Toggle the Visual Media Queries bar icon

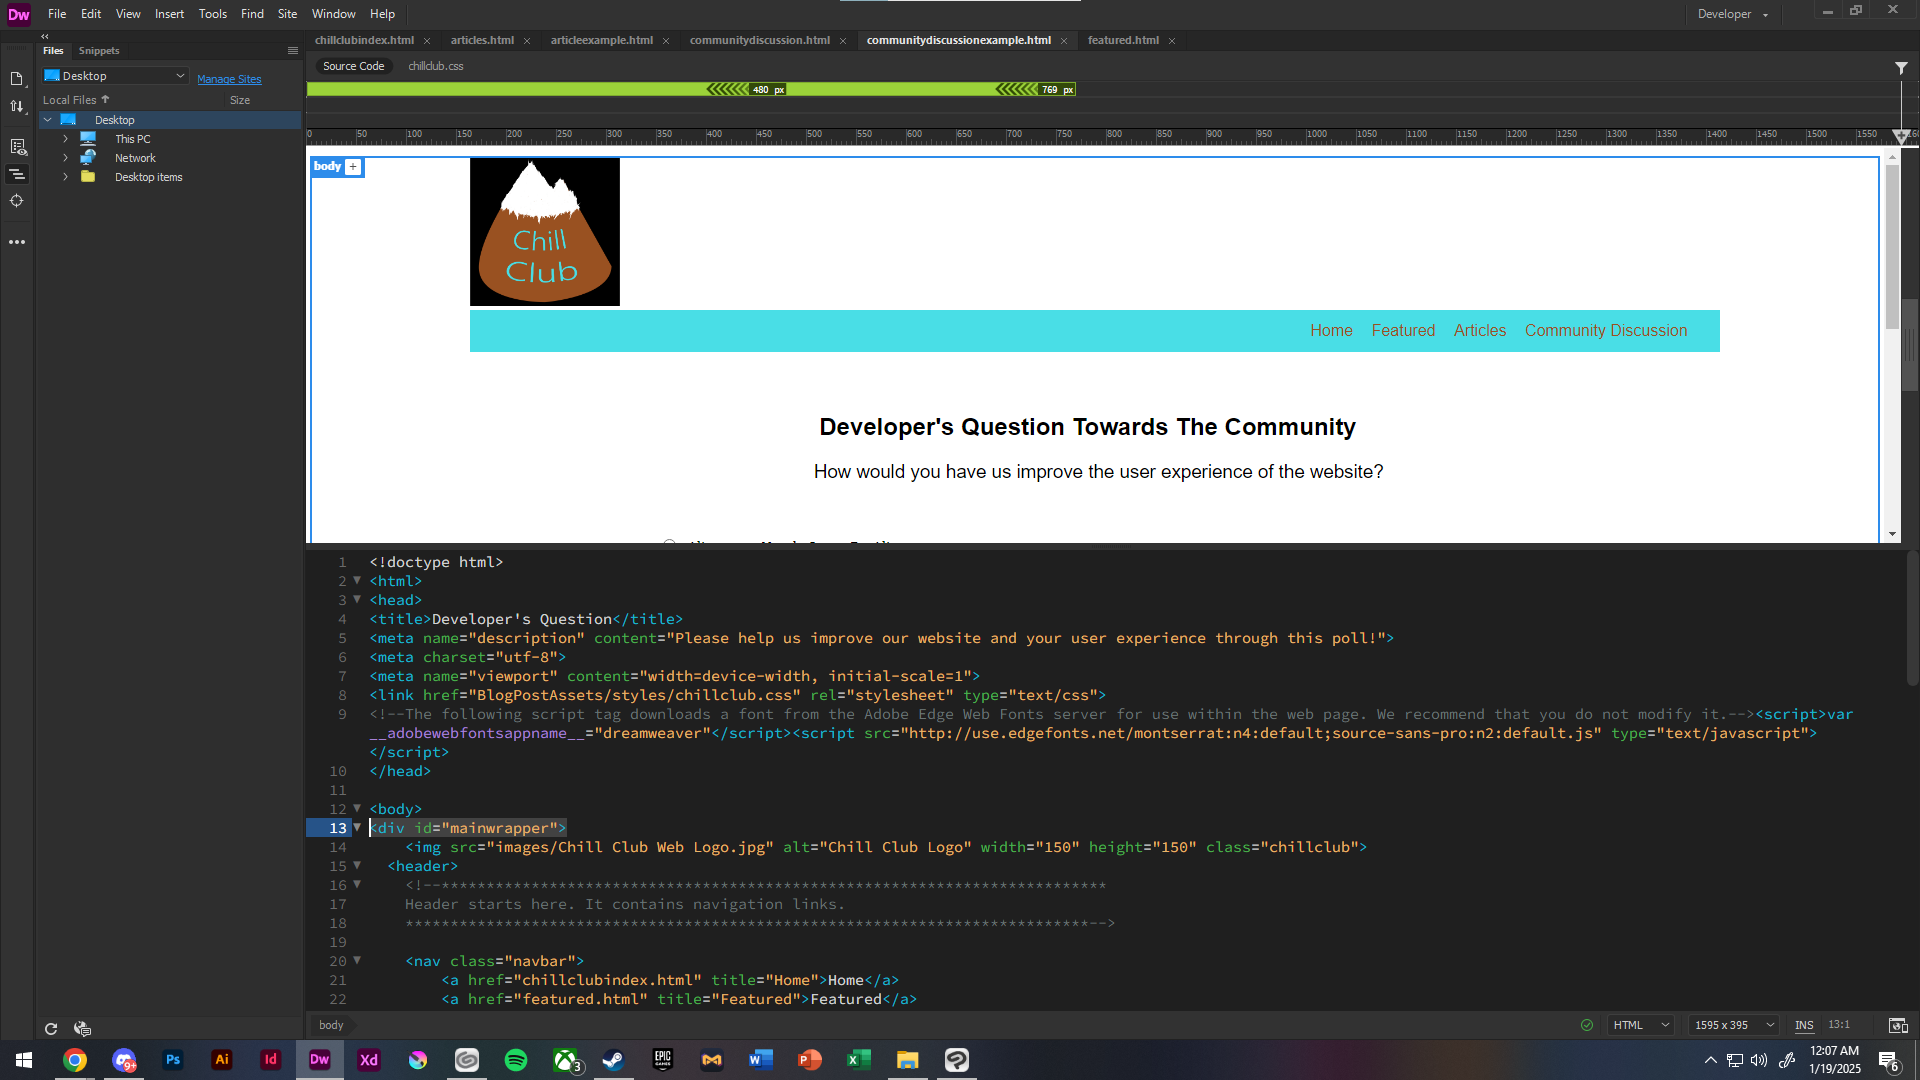17,174
